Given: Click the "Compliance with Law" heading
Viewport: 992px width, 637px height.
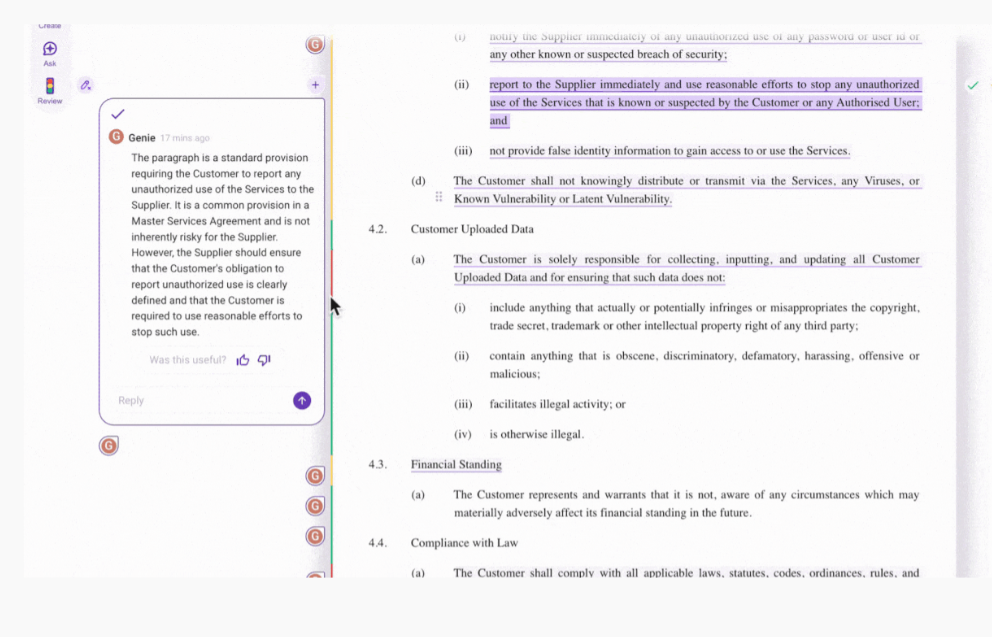Looking at the screenshot, I should [464, 543].
